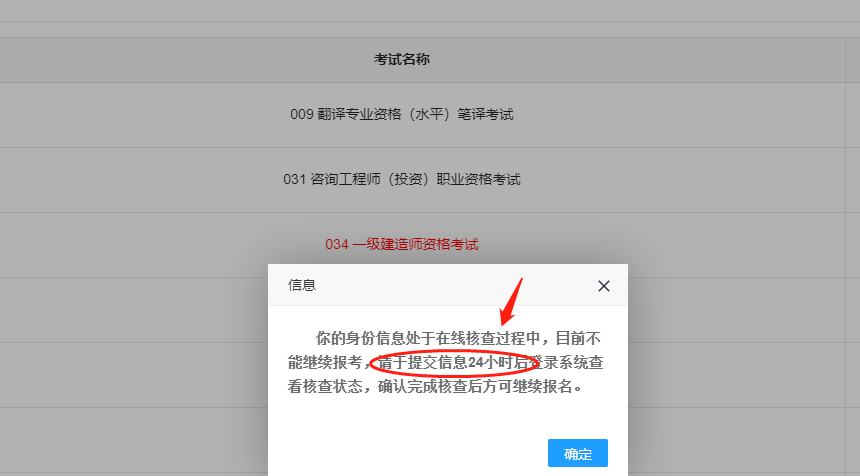
Task: Select the 031 咨询工程师（投资）职业资格考试 entry
Action: pyautogui.click(x=401, y=179)
